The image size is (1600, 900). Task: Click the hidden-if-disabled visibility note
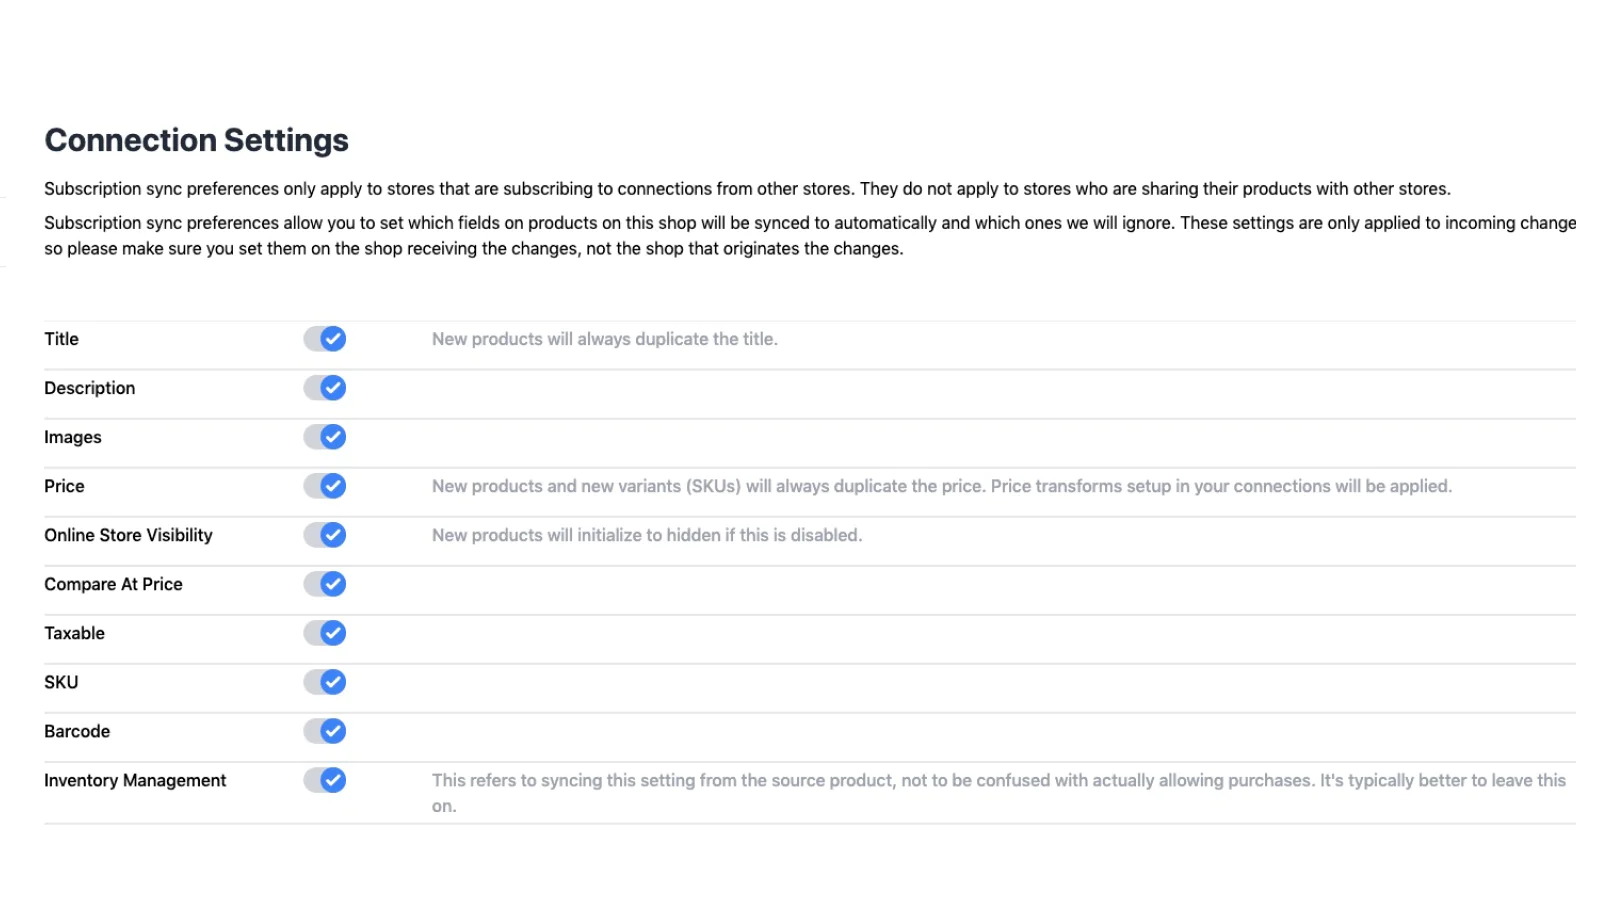pos(646,535)
